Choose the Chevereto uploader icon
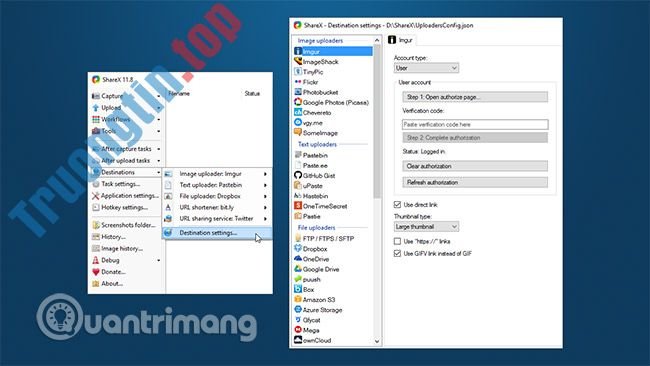Screen dimensions: 650x366 [298, 112]
